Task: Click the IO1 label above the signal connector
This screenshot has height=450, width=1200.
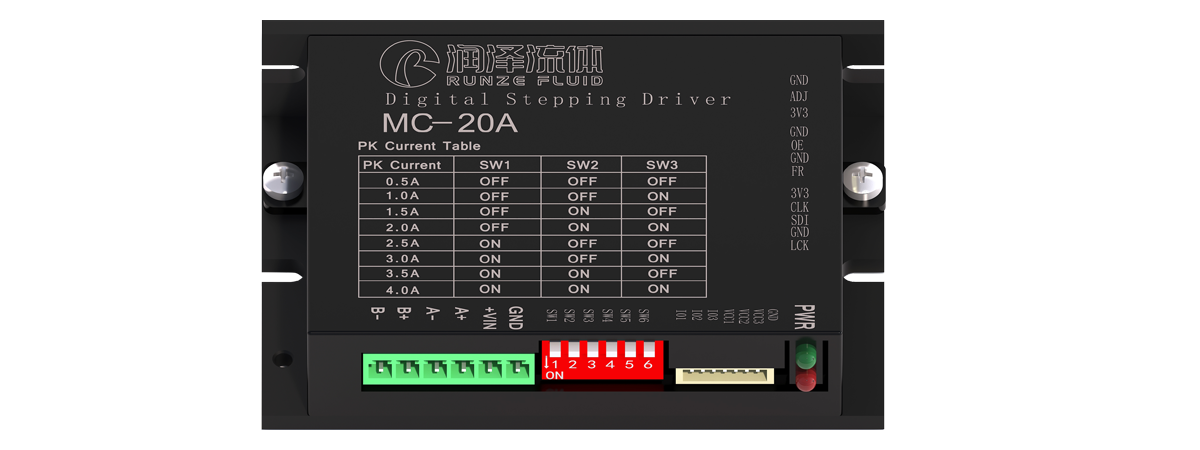Action: coord(681,316)
